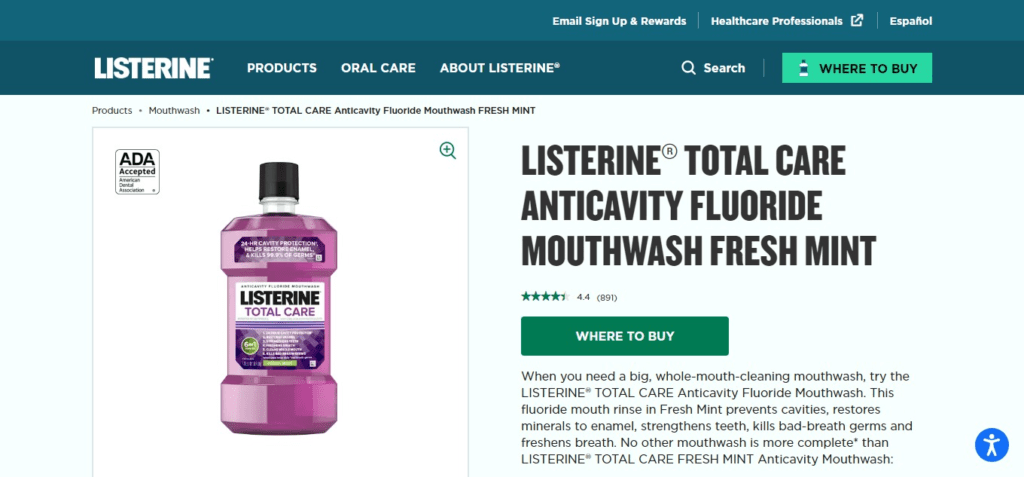The width and height of the screenshot is (1024, 477).
Task: Click the Listerine logo in header
Action: 153,68
